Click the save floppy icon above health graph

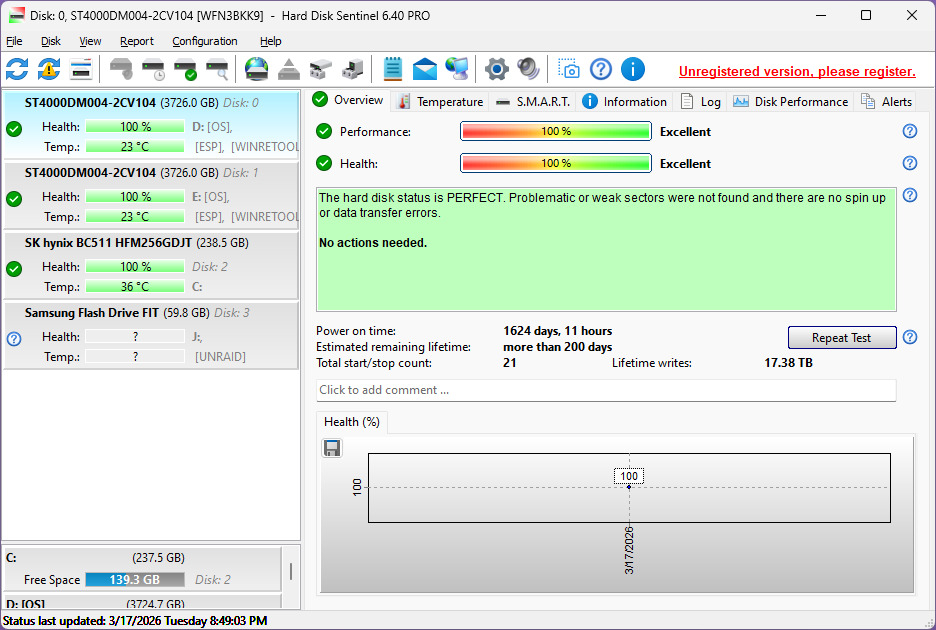(x=332, y=448)
